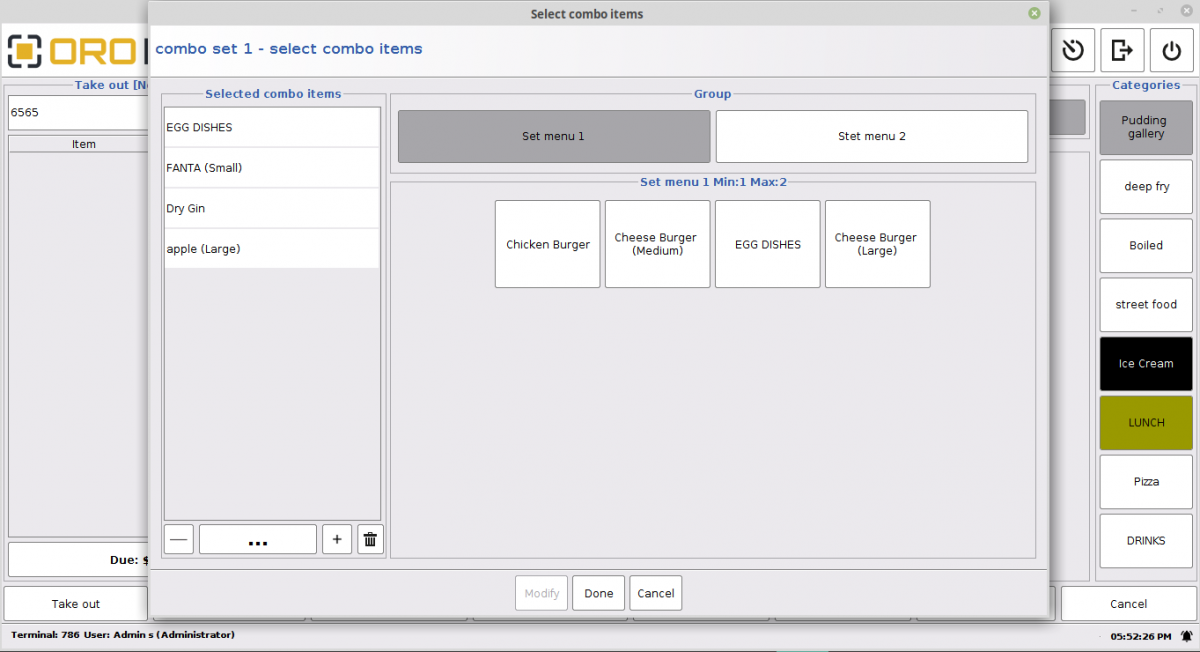Viewport: 1200px width, 652px height.
Task: Select the Set menu 1 group
Action: click(554, 136)
